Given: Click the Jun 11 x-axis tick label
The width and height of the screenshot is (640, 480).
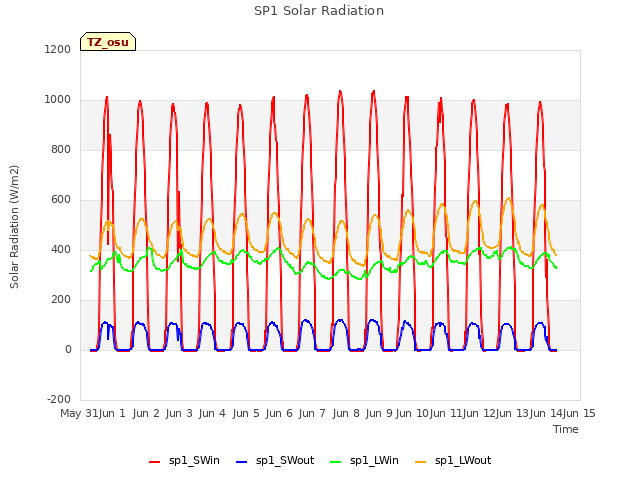Looking at the screenshot, I should [446, 413].
